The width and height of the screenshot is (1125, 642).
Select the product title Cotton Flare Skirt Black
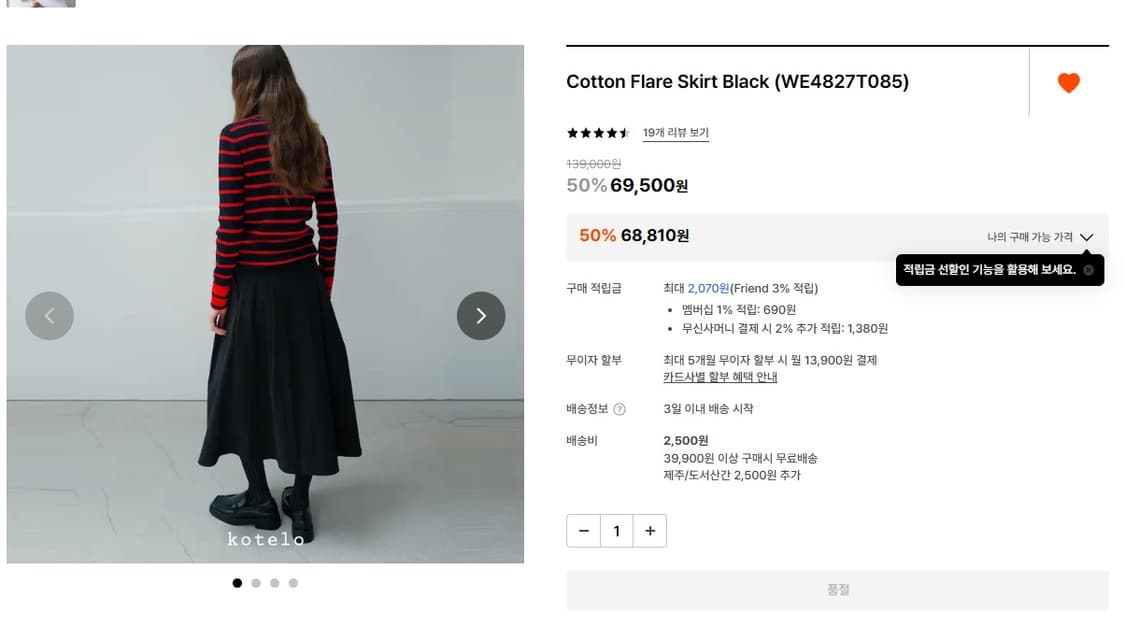pyautogui.click(x=737, y=82)
